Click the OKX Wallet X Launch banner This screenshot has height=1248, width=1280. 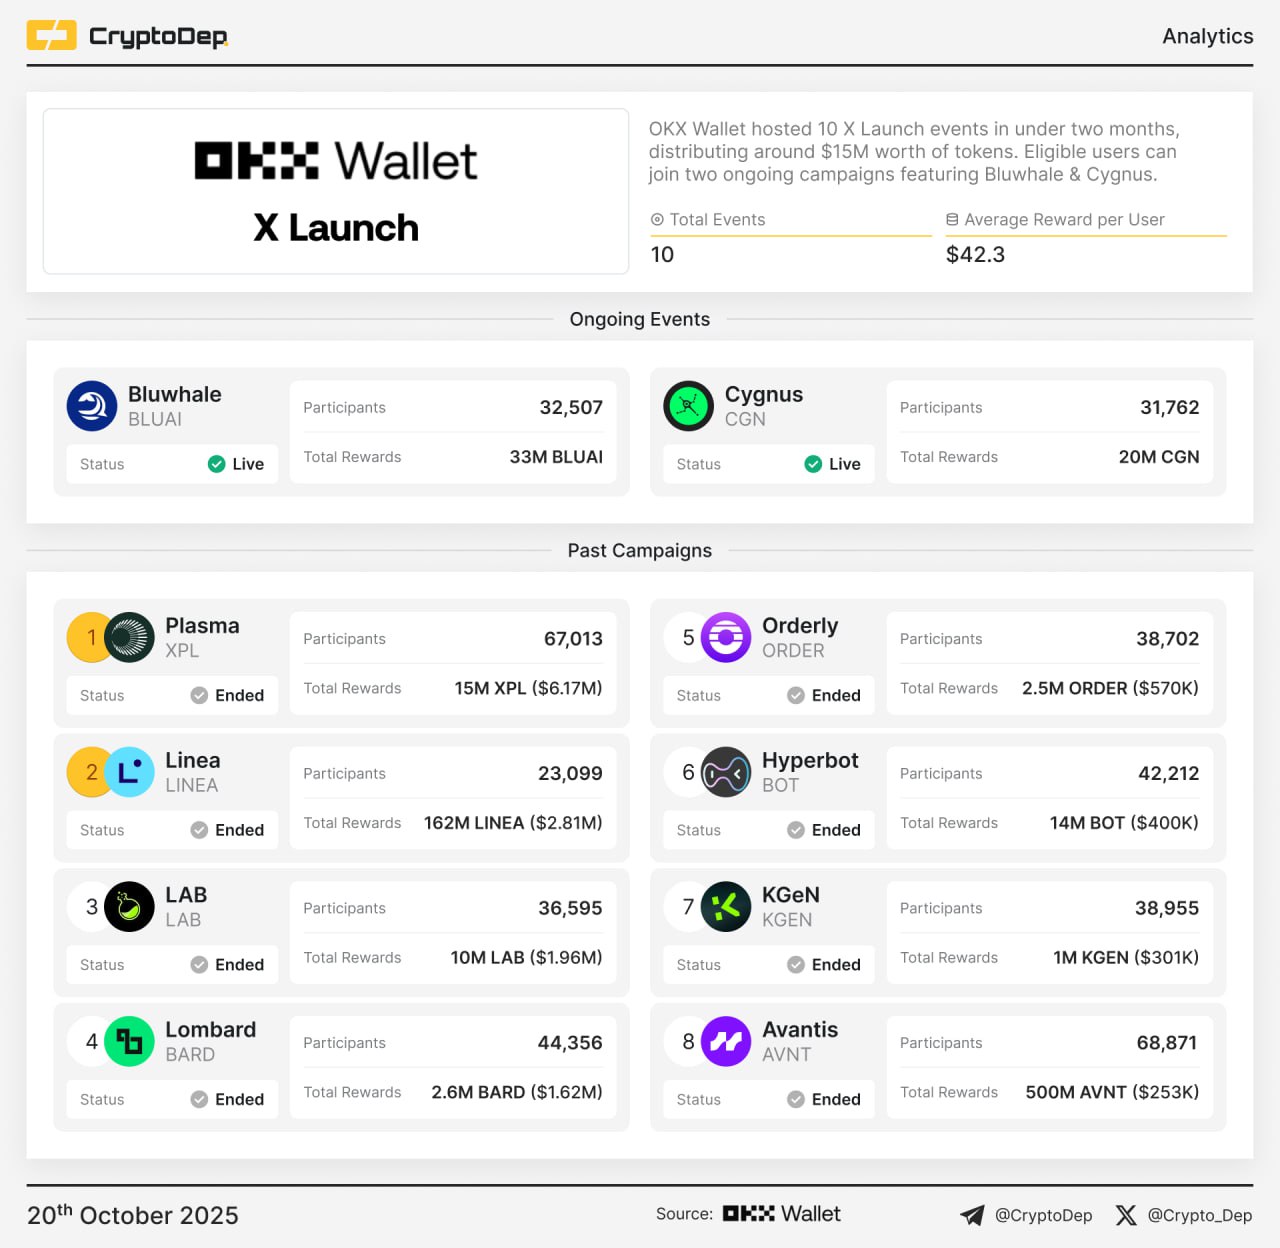point(336,191)
